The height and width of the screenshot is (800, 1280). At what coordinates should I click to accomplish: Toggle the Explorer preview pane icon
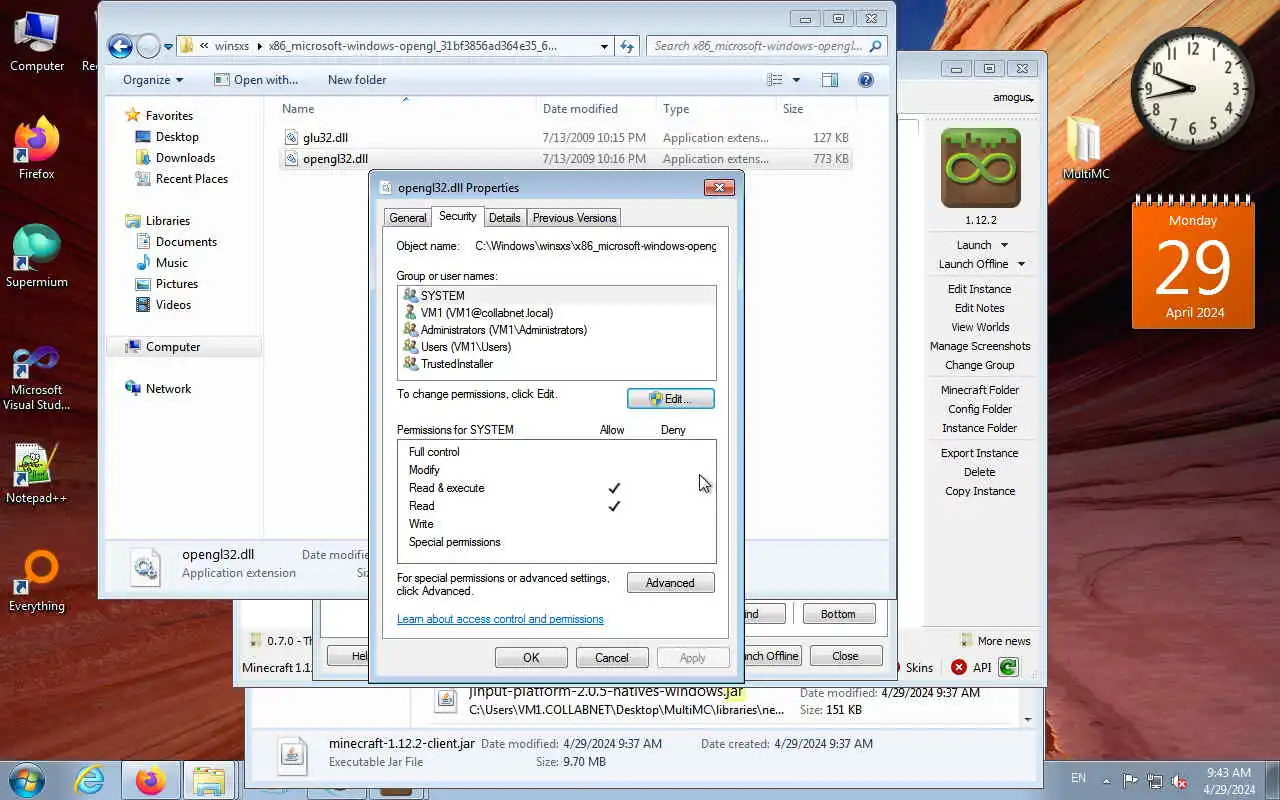click(x=830, y=80)
